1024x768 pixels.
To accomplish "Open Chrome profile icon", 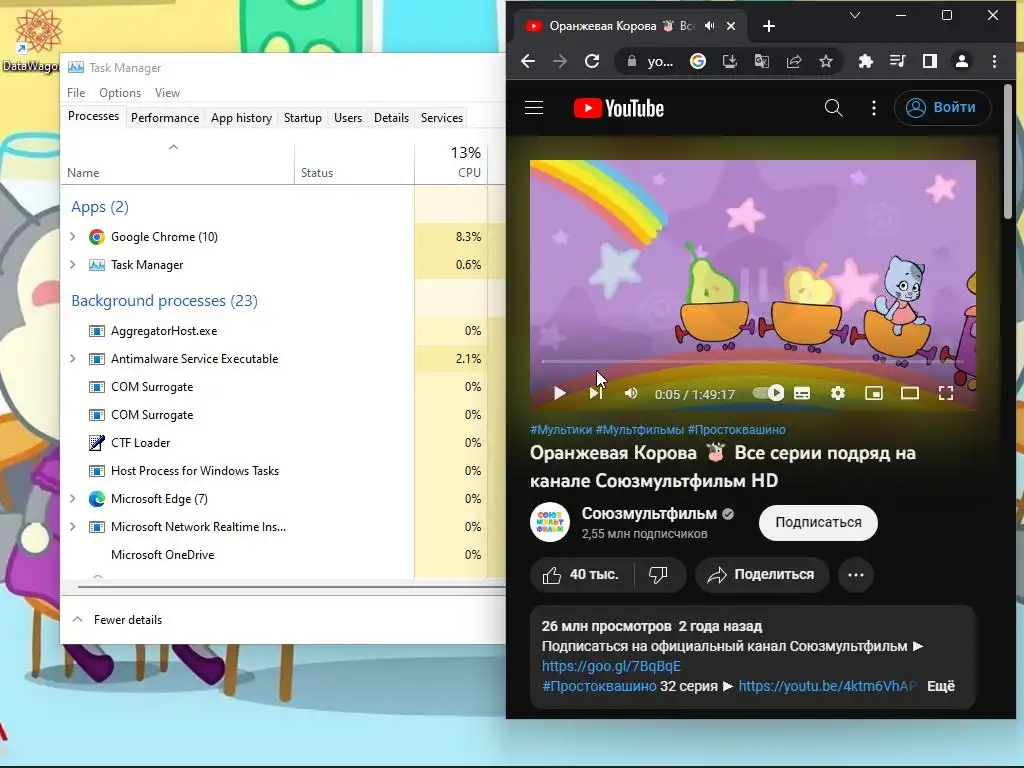I will click(961, 61).
